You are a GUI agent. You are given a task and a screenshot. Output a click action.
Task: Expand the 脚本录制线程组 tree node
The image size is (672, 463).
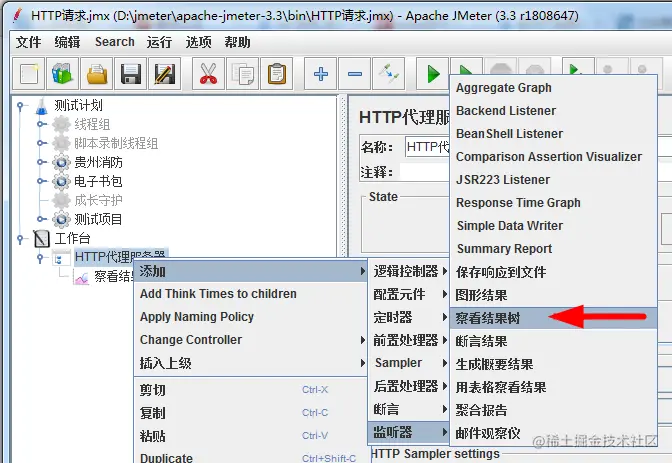41,143
